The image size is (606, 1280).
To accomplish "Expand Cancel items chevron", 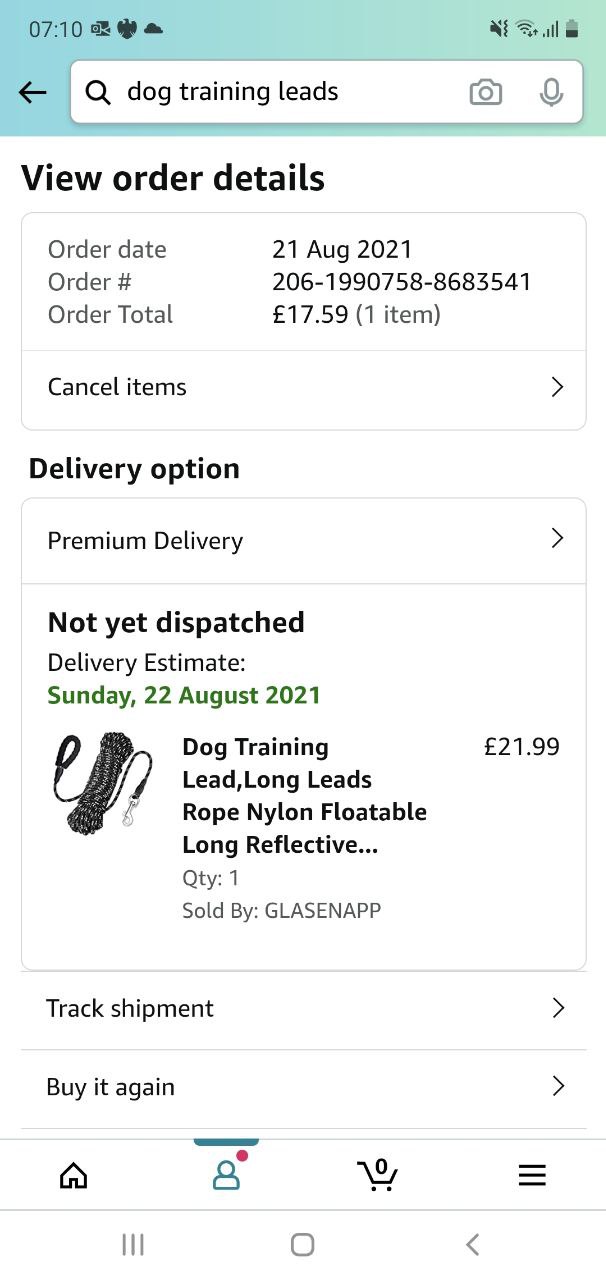I will pos(558,387).
